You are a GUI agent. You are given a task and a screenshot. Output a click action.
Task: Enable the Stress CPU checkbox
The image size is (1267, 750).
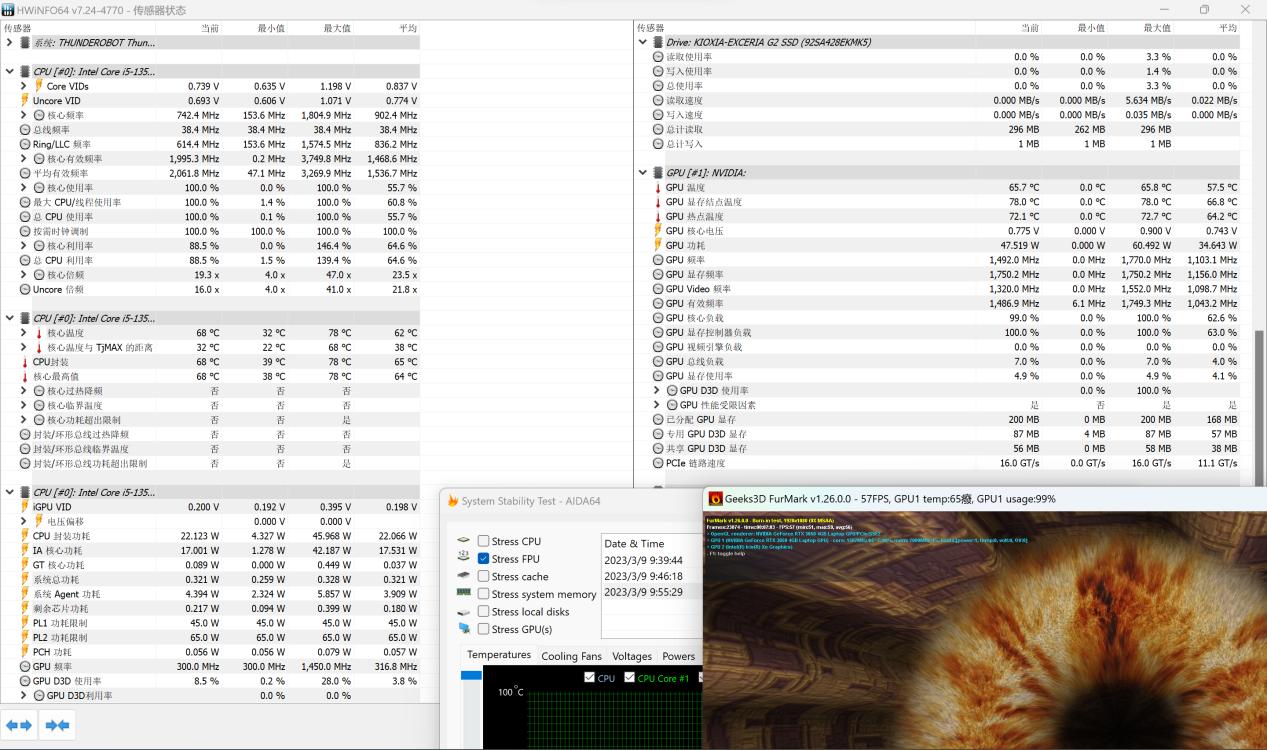pyautogui.click(x=484, y=542)
